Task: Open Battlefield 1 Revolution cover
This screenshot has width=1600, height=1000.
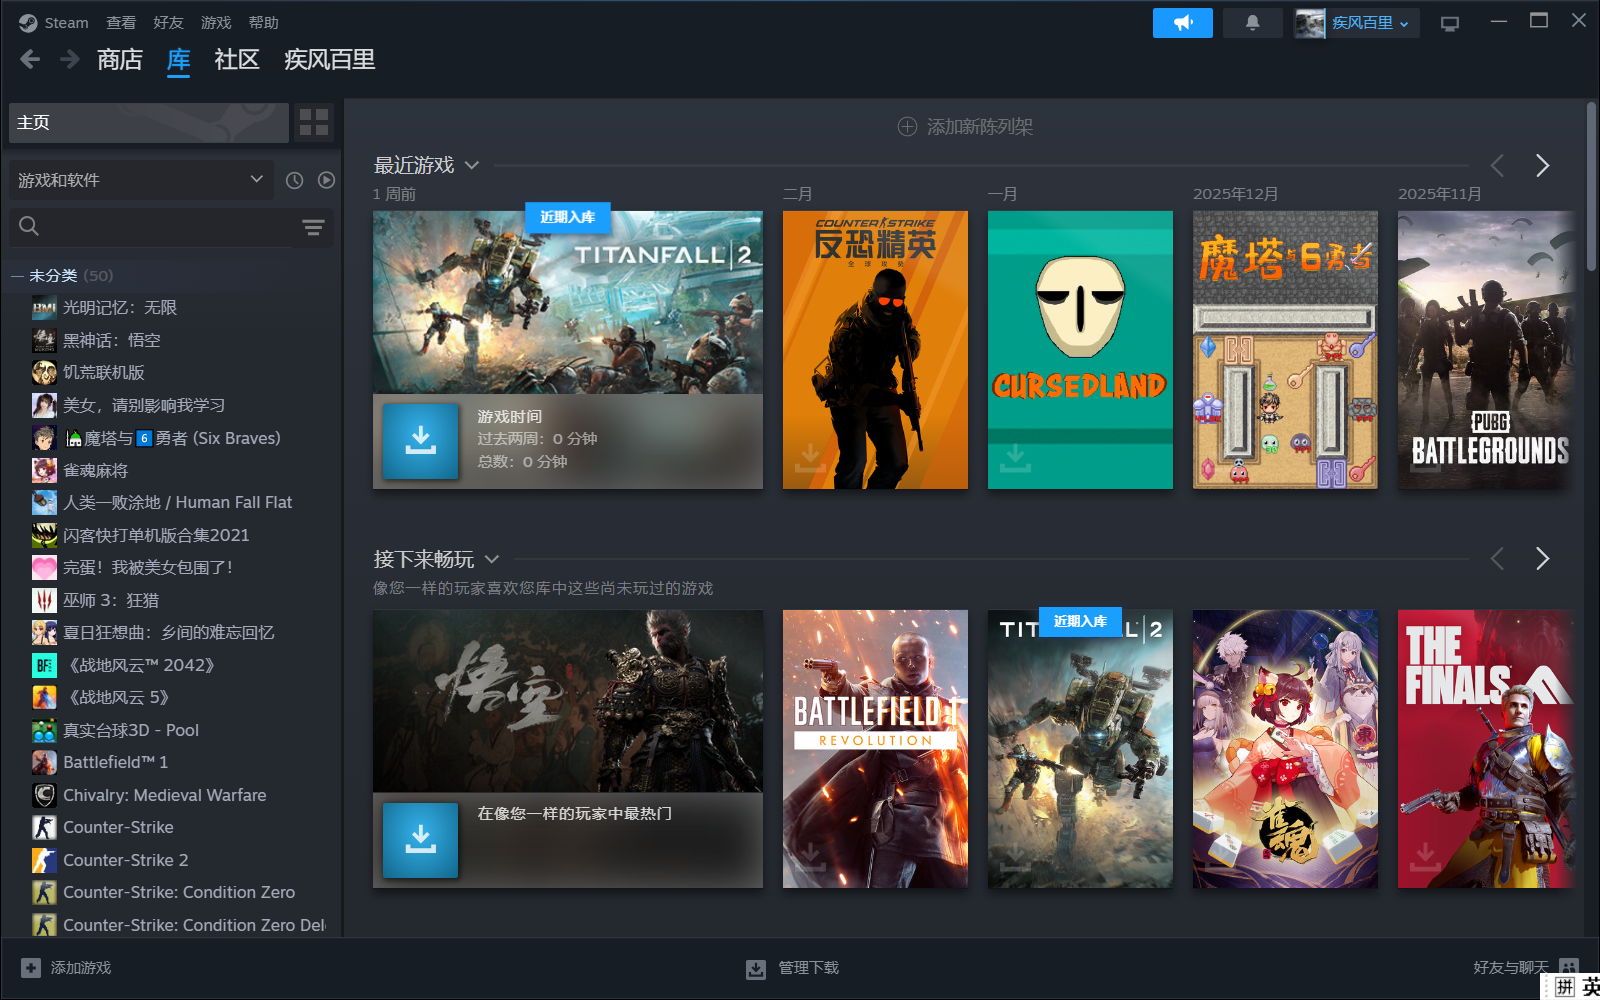Action: coord(875,749)
